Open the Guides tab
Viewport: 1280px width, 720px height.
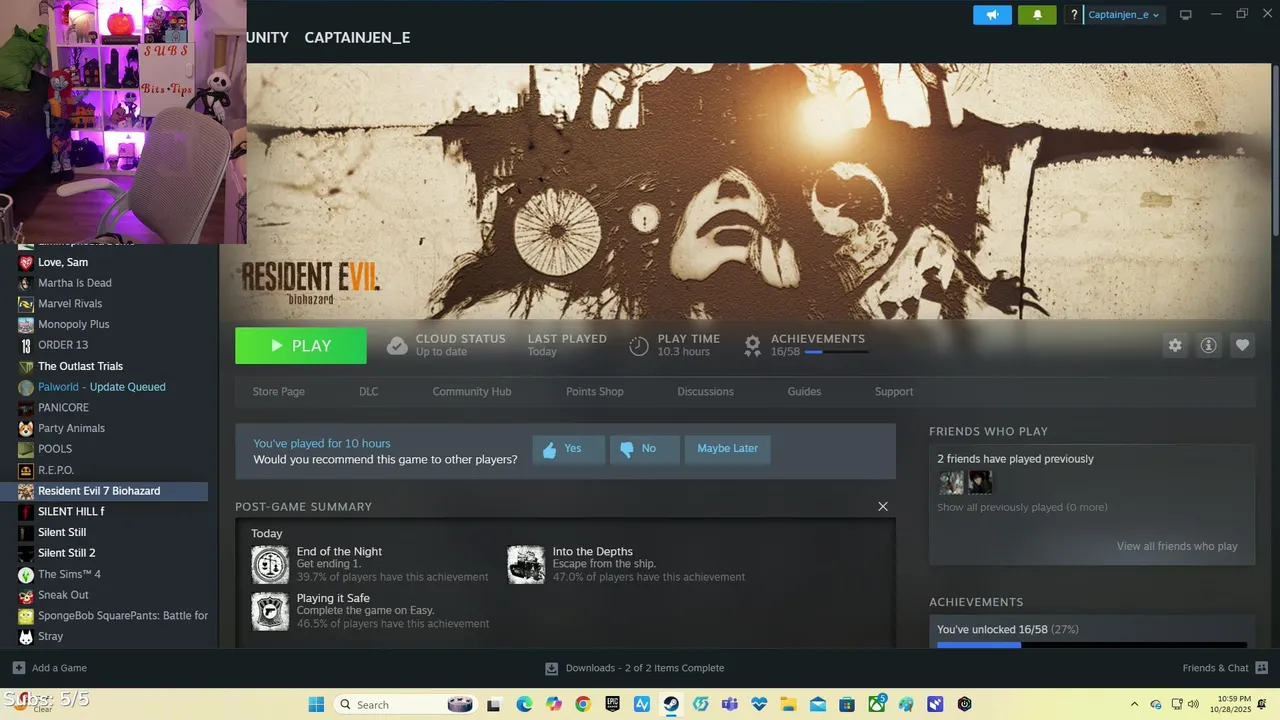804,392
